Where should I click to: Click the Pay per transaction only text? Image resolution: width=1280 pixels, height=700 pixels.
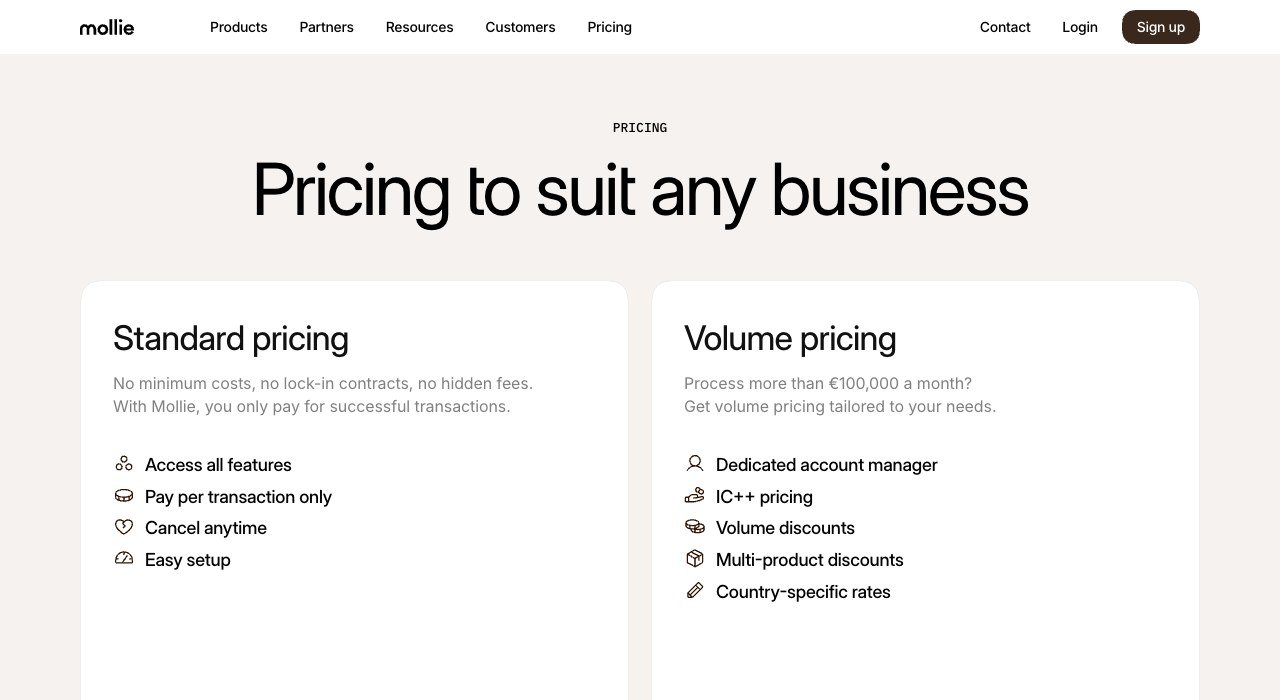coord(238,497)
